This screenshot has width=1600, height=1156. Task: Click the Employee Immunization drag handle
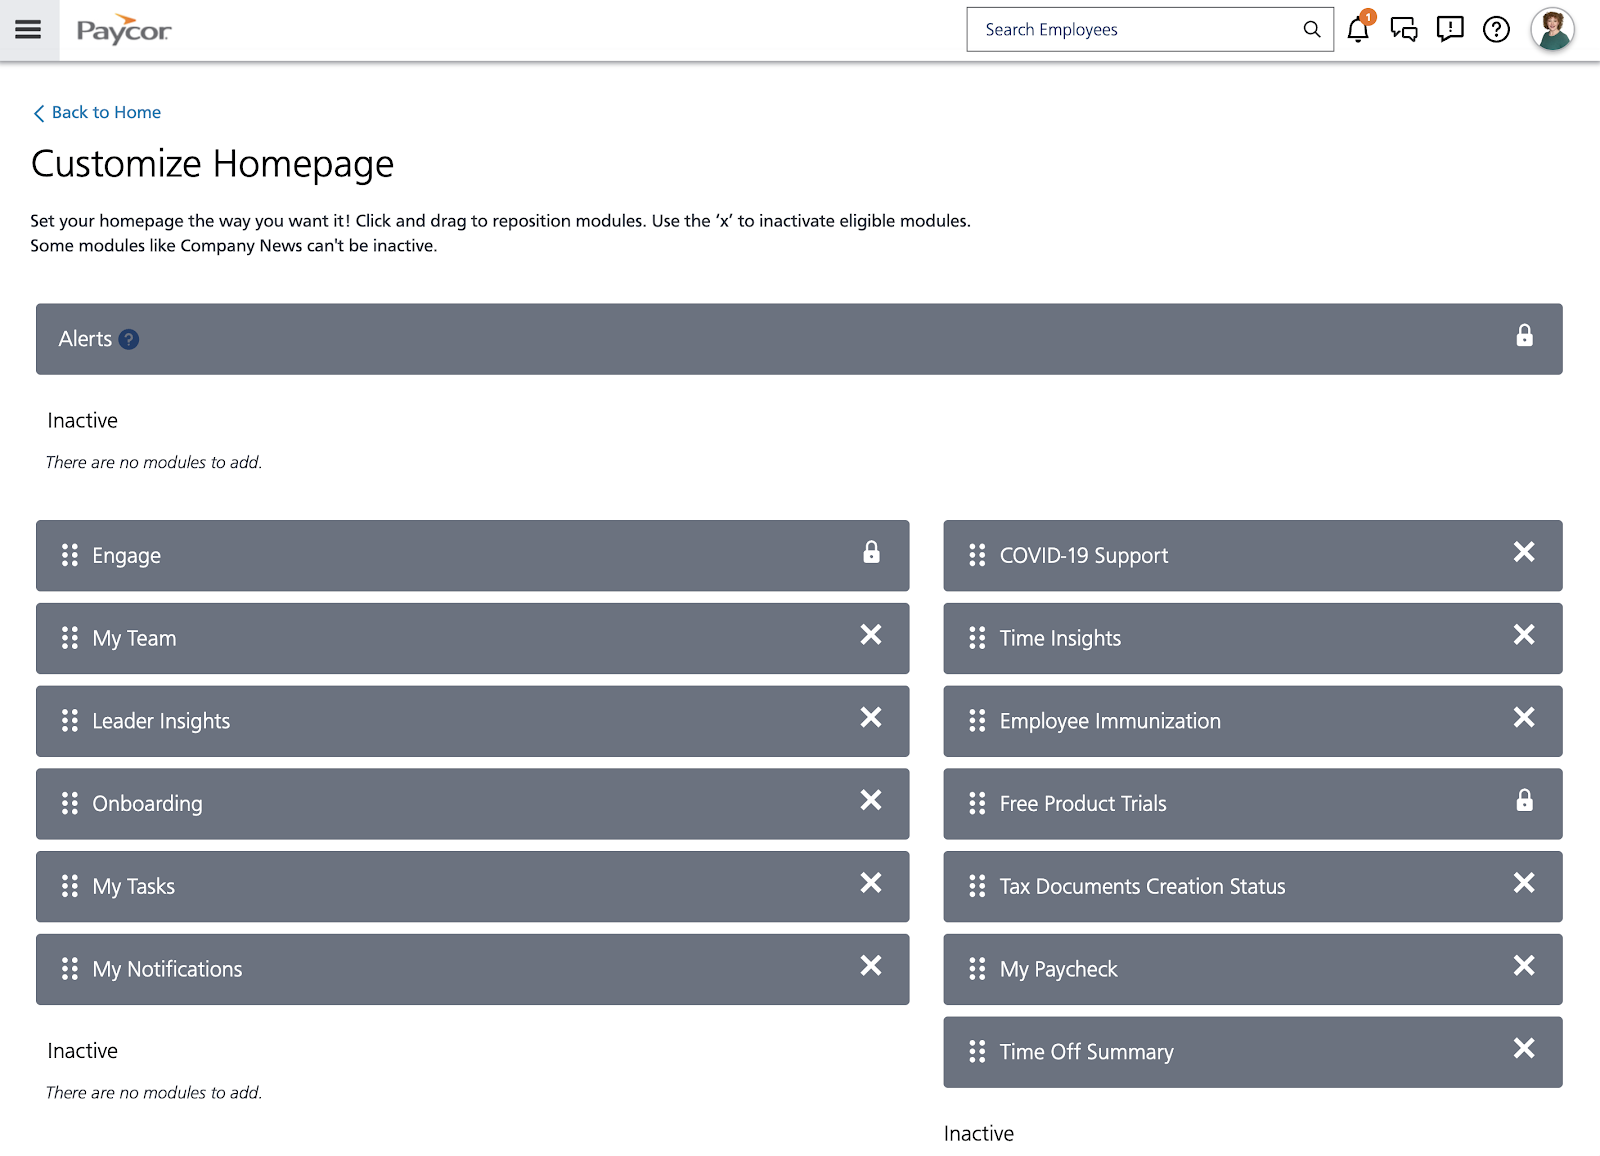click(x=977, y=721)
